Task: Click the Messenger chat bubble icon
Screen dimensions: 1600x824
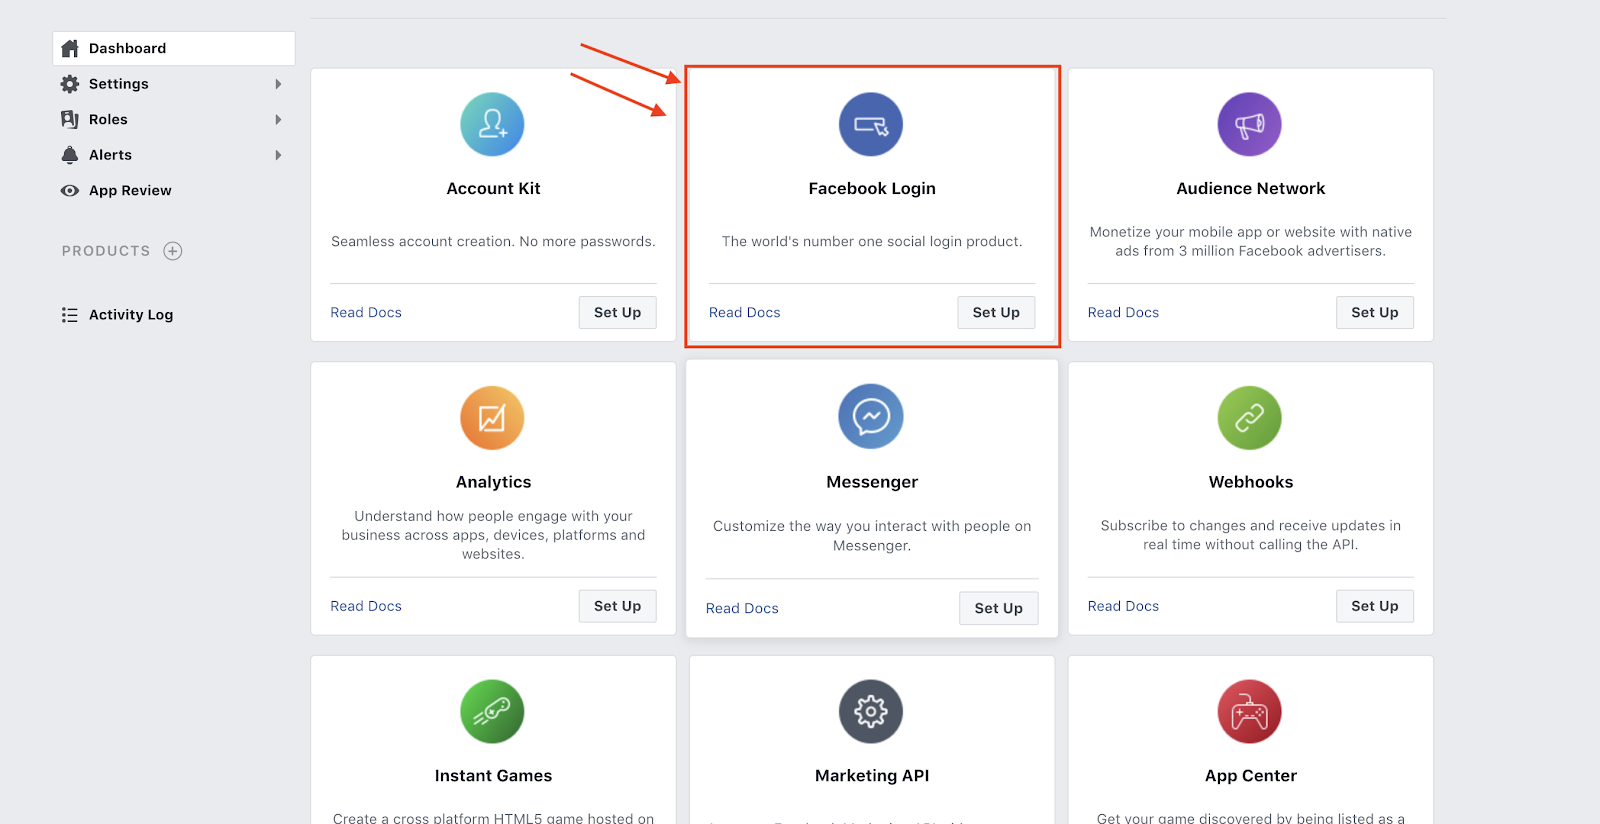Action: pos(871,416)
